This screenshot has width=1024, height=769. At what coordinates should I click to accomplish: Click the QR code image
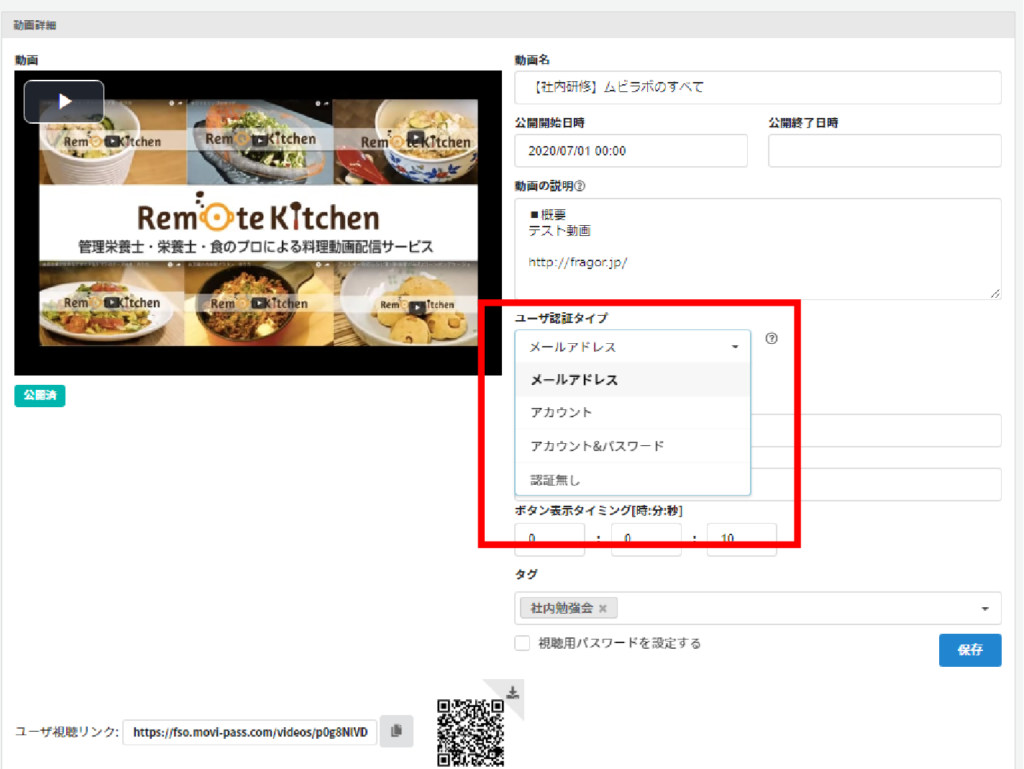[469, 732]
